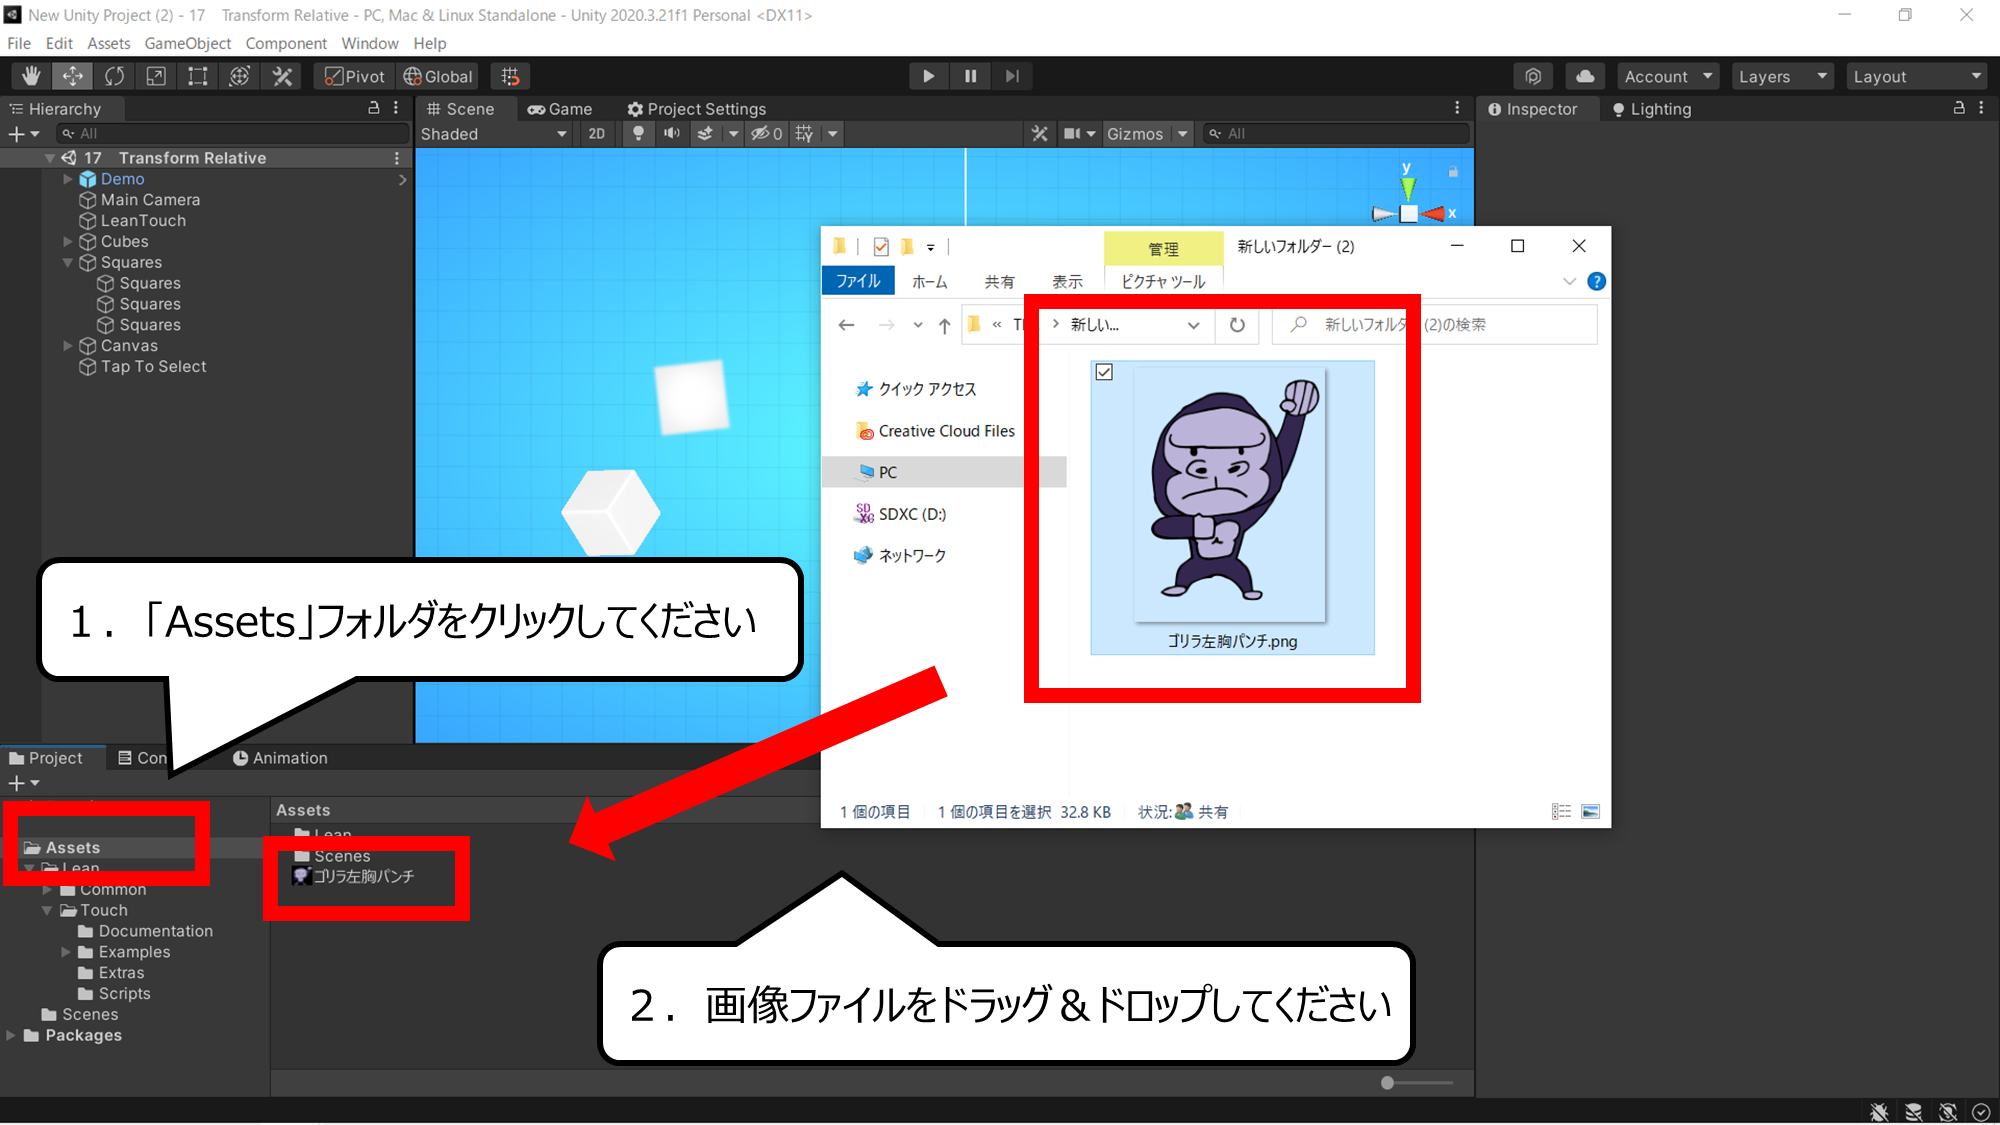Click the Hierarchy search field

pyautogui.click(x=232, y=134)
